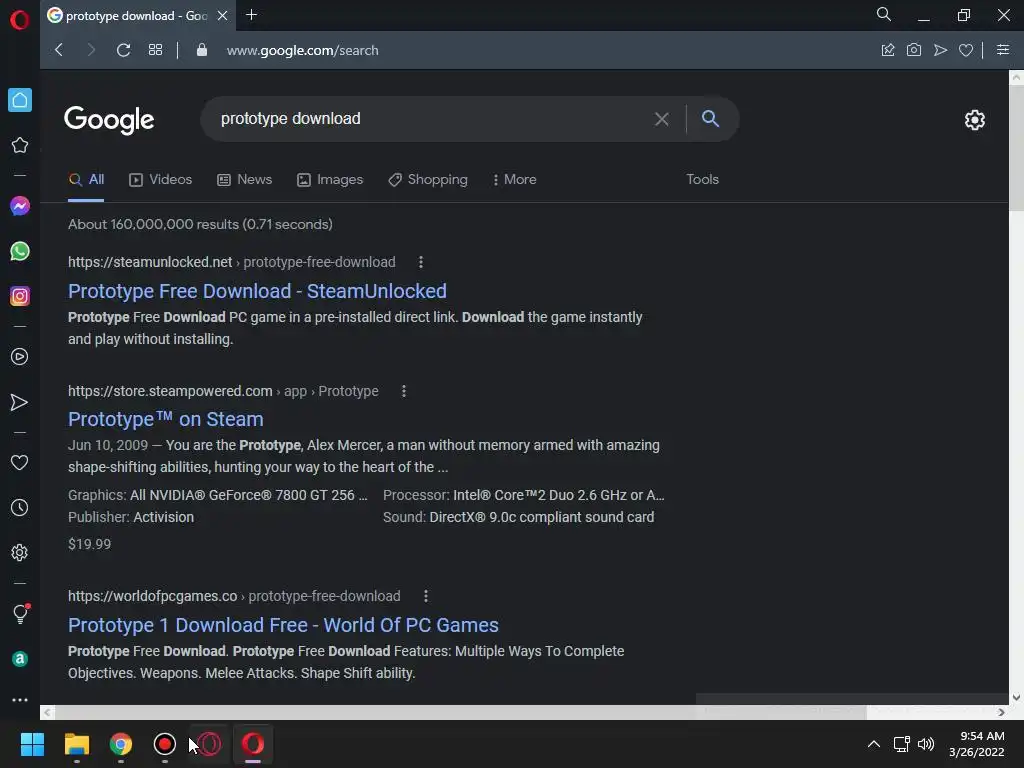
Task: Close the prototype download tab
Action: [223, 16]
